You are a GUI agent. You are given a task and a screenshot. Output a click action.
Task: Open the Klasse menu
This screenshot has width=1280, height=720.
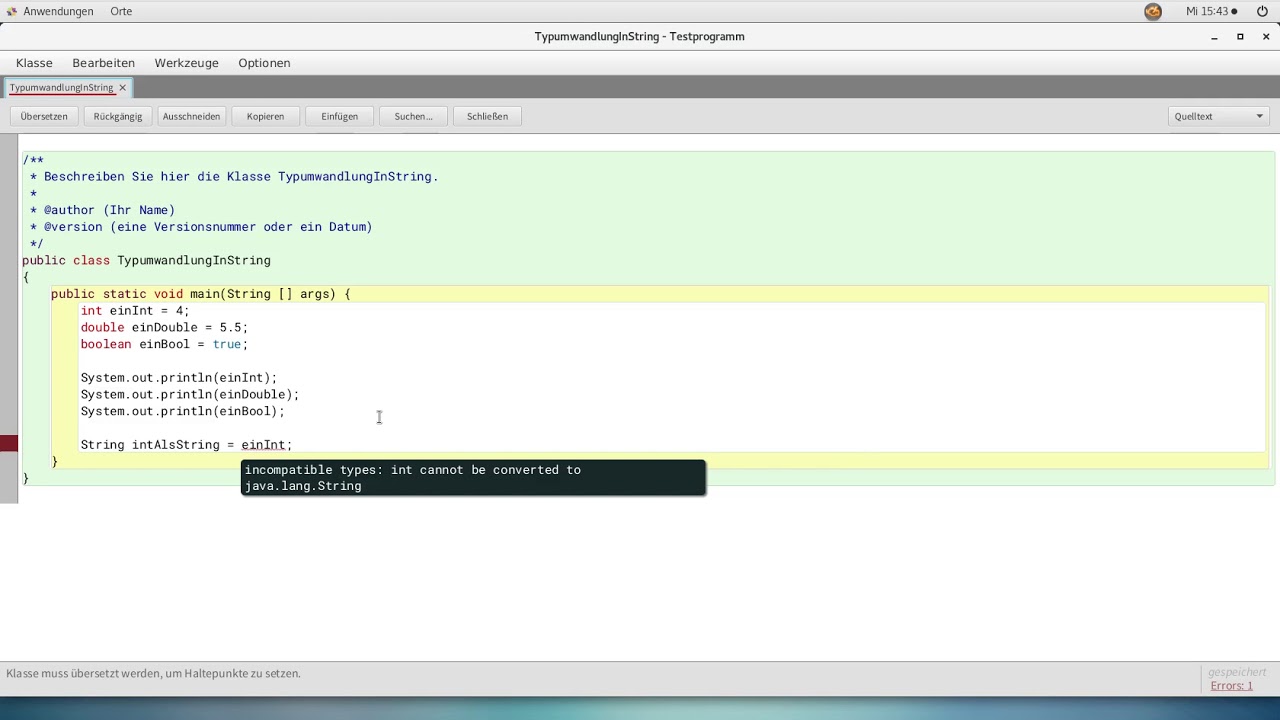[x=34, y=63]
